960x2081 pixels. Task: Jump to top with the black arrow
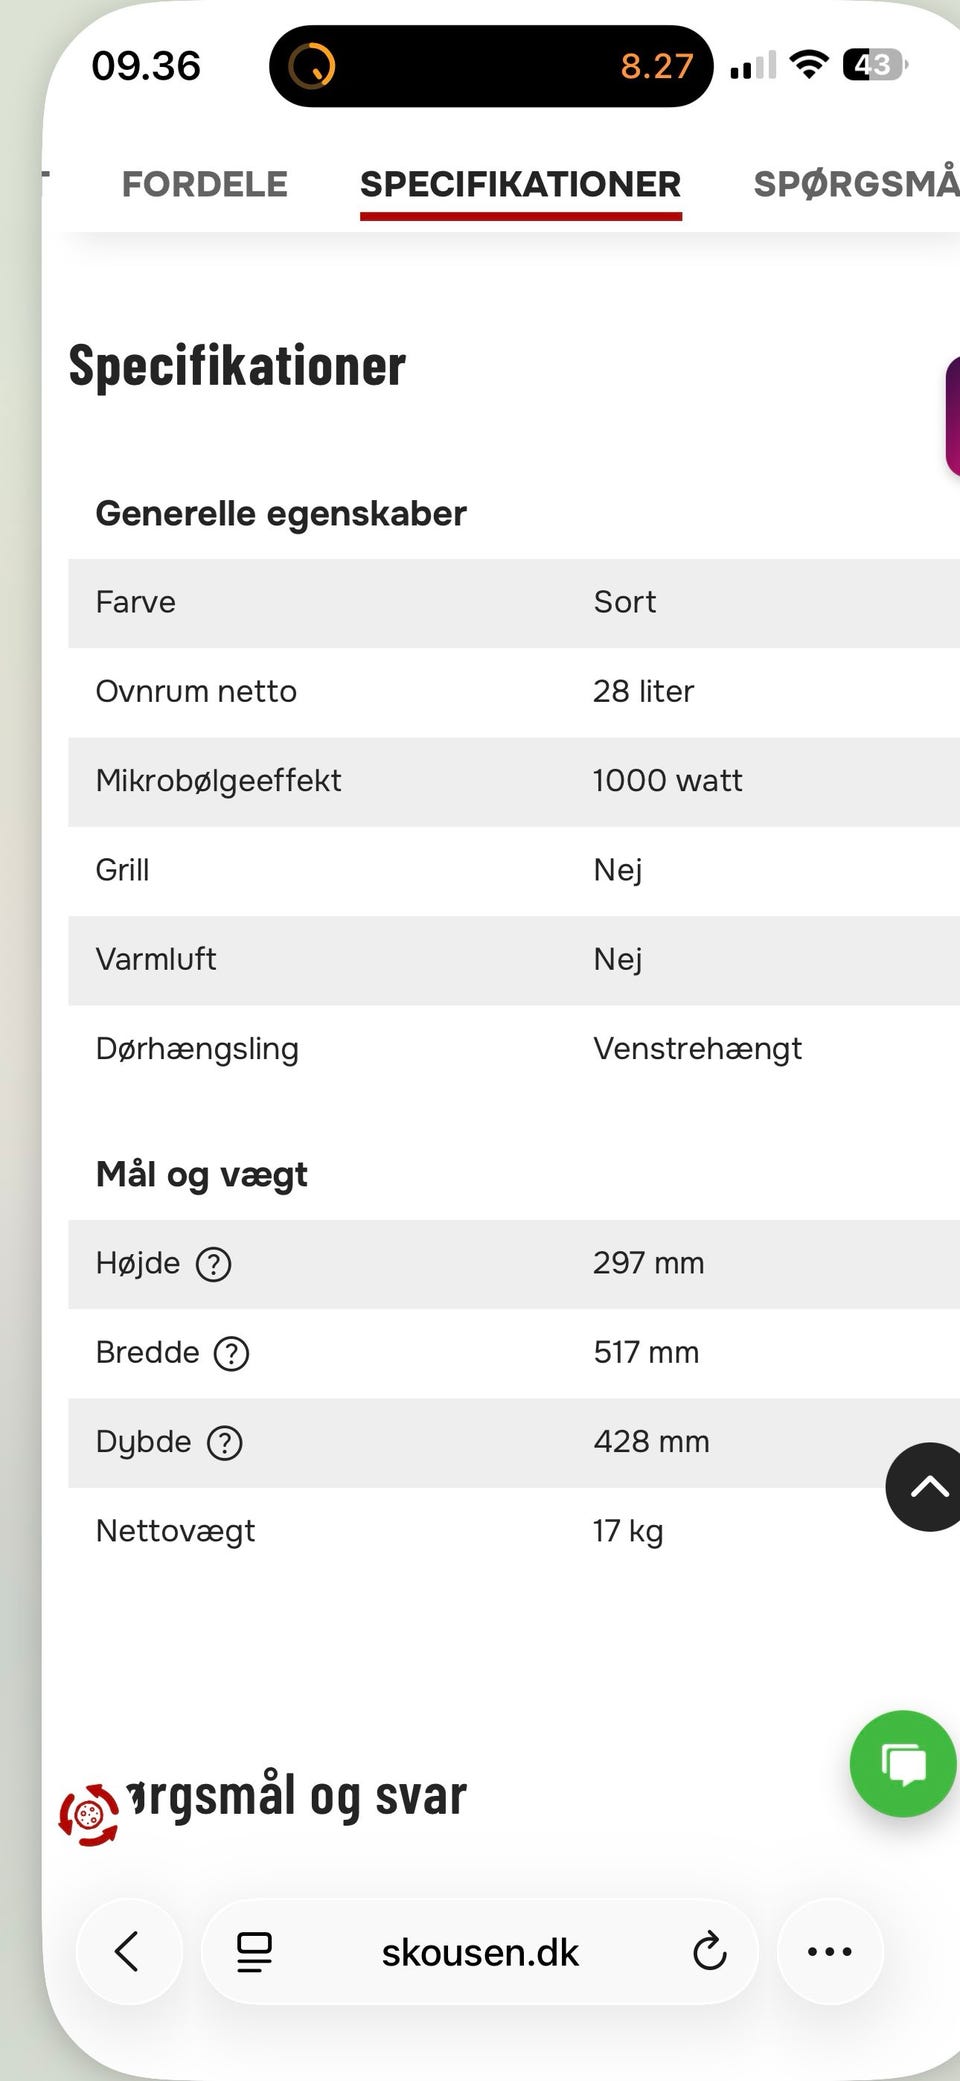coord(925,1487)
